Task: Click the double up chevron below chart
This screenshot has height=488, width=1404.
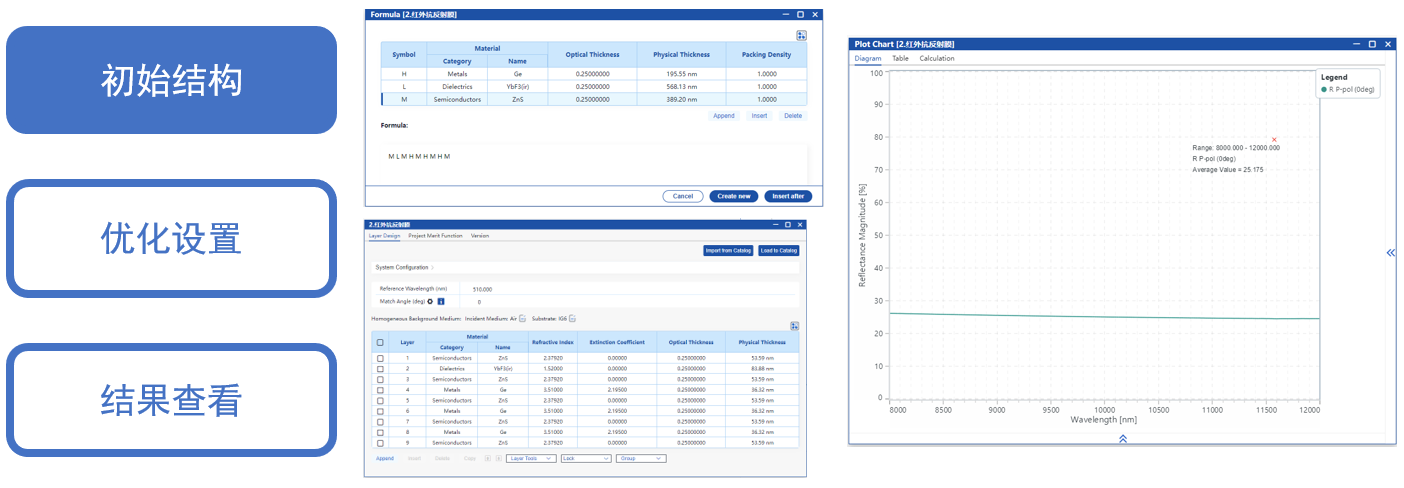Action: pos(1123,438)
